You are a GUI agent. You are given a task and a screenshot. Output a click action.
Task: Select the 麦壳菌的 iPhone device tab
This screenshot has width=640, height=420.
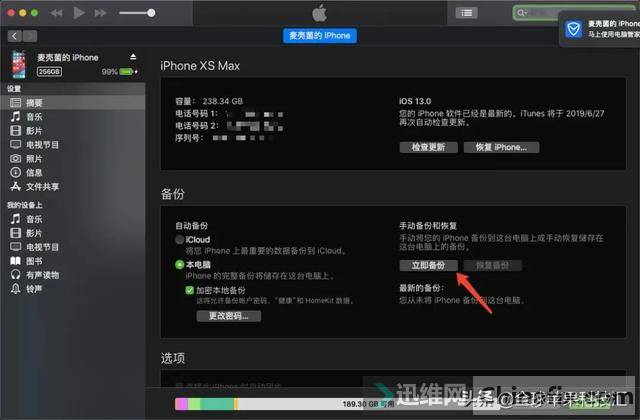click(320, 36)
